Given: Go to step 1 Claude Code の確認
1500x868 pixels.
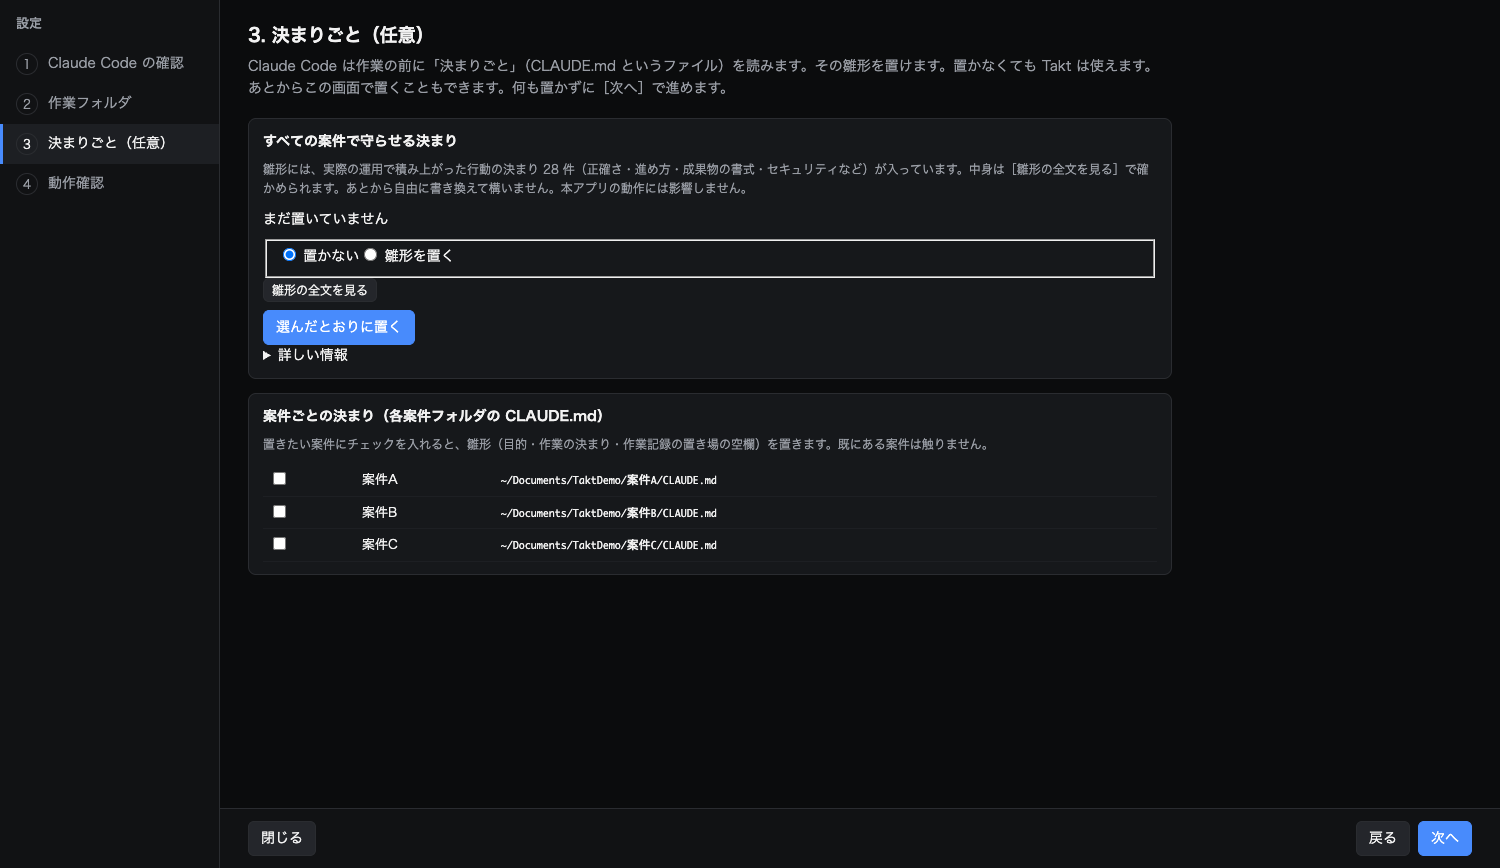Looking at the screenshot, I should point(110,63).
